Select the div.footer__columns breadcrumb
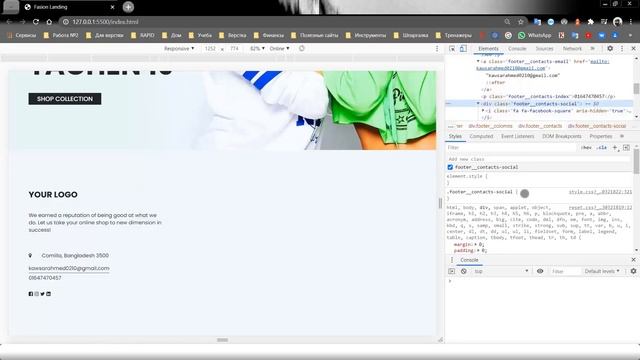640x360 pixels. [490, 126]
